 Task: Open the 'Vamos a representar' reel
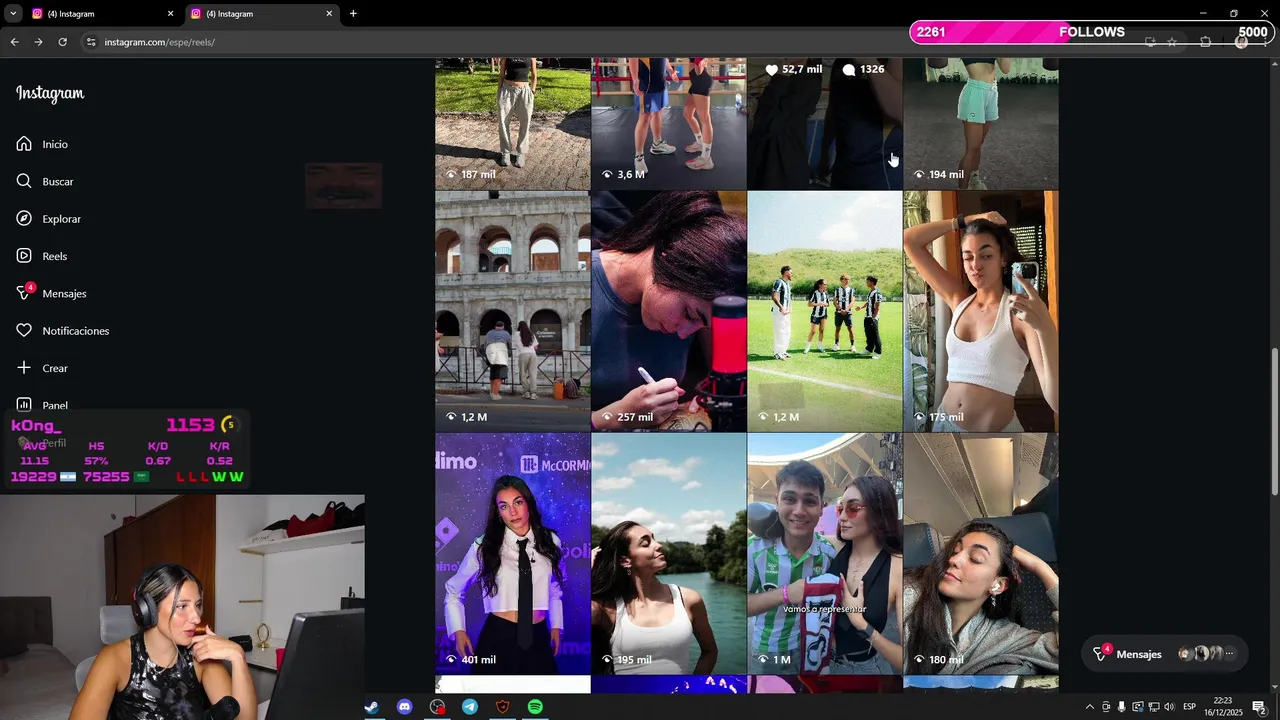(825, 553)
